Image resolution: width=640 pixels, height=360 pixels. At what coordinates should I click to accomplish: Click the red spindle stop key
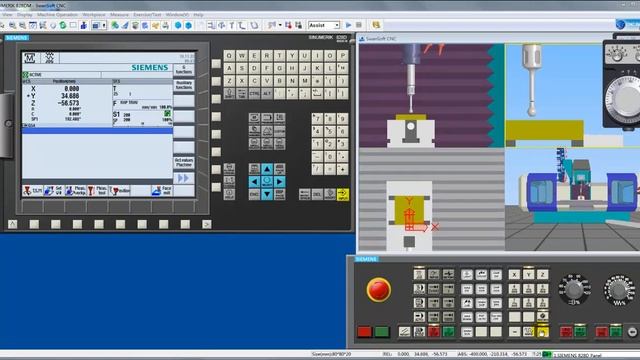[x=566, y=332]
